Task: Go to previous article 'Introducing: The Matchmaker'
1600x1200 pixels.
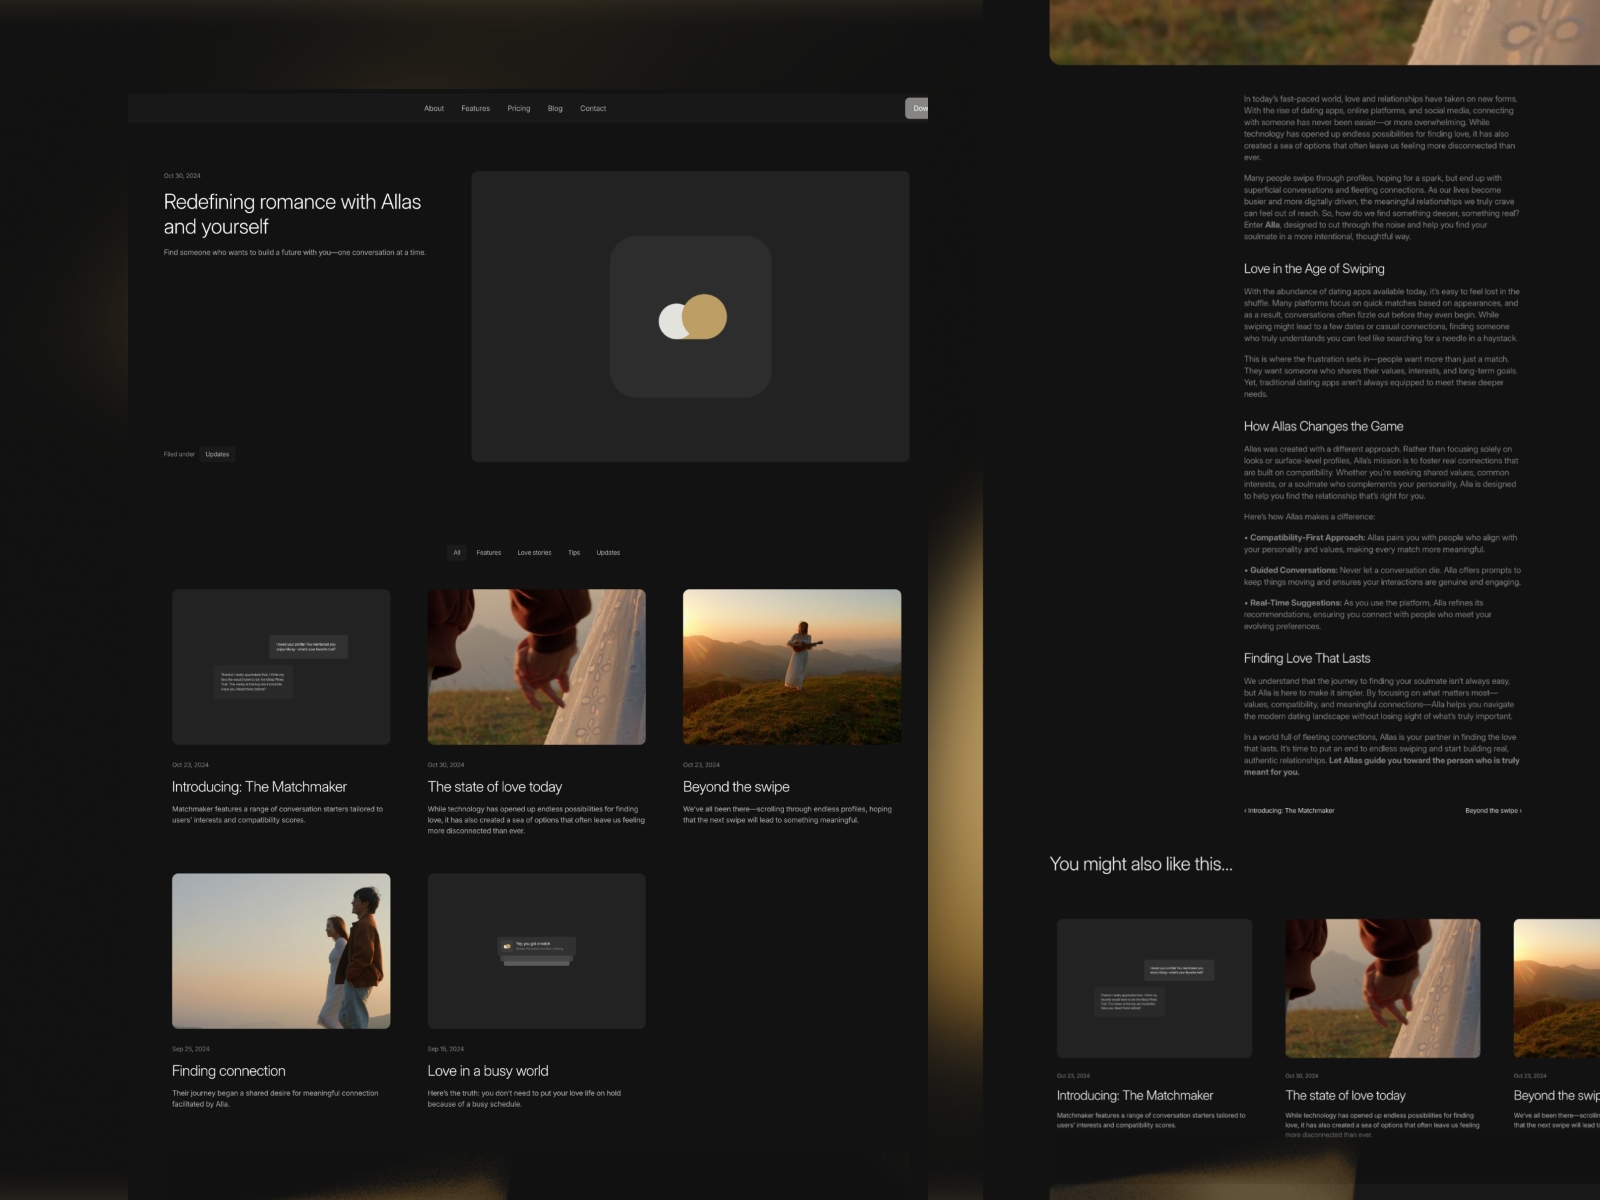Action: [x=1289, y=810]
